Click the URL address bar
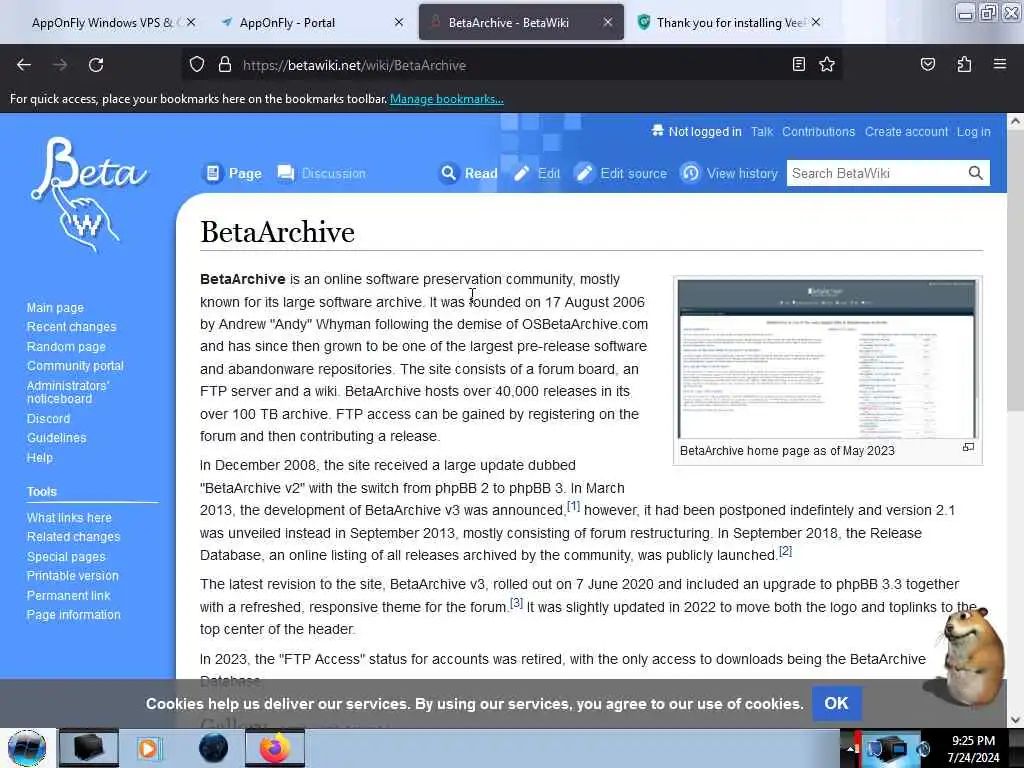1024x768 pixels. tap(509, 65)
